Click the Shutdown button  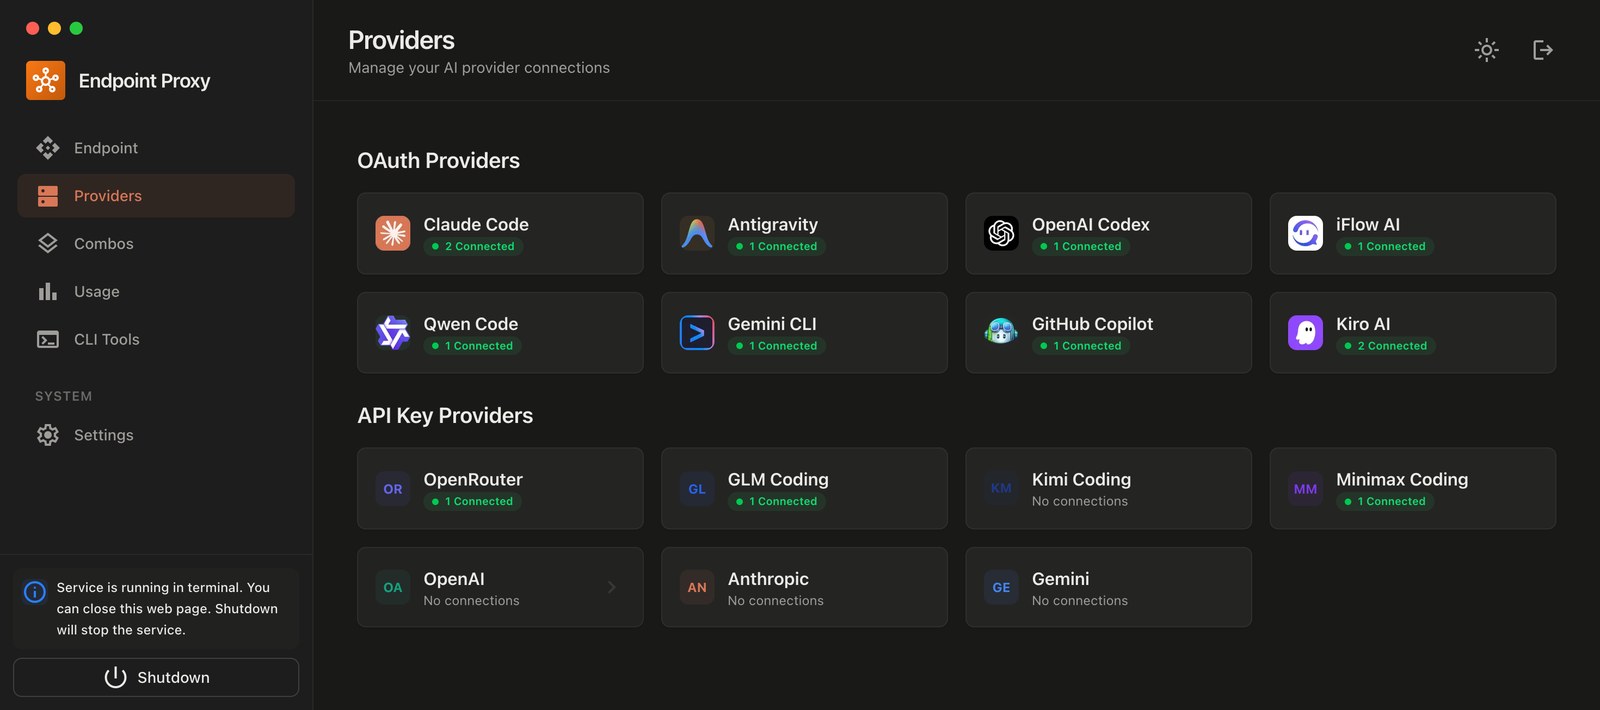point(156,677)
